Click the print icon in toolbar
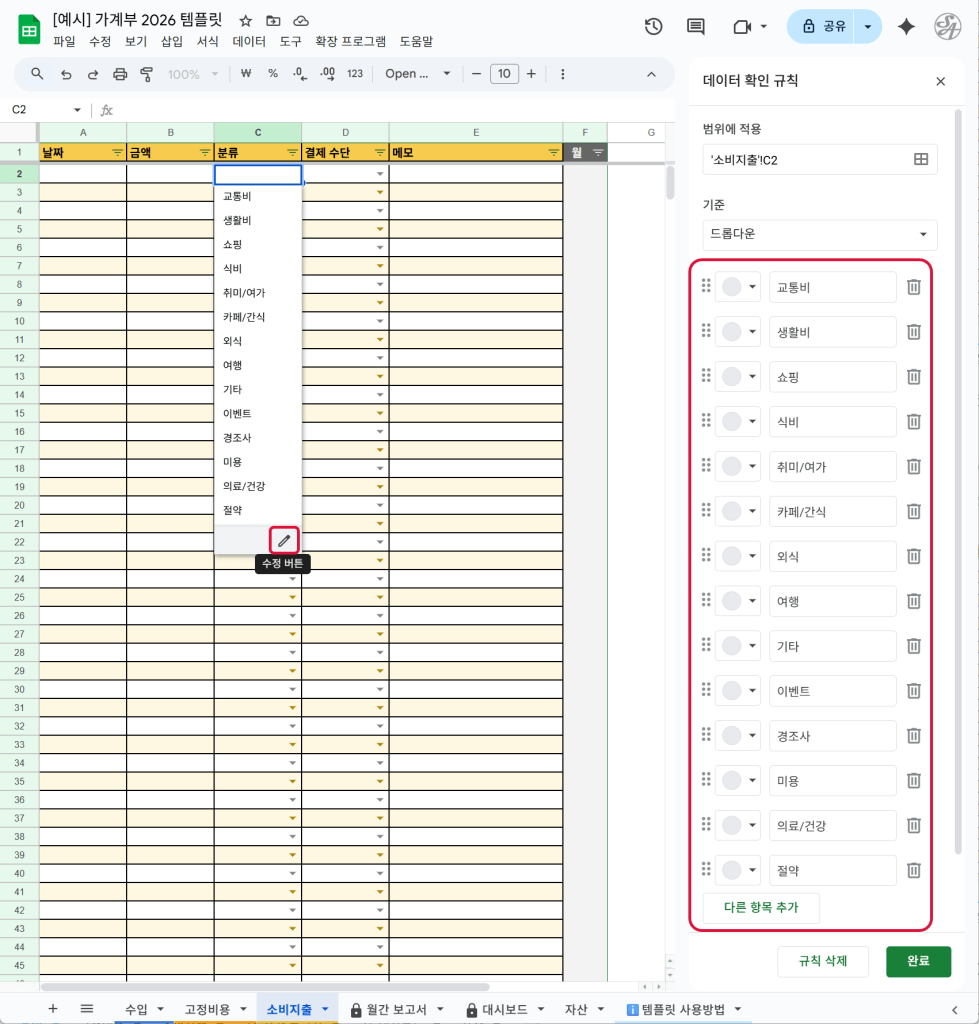The height and width of the screenshot is (1024, 979). pyautogui.click(x=120, y=74)
